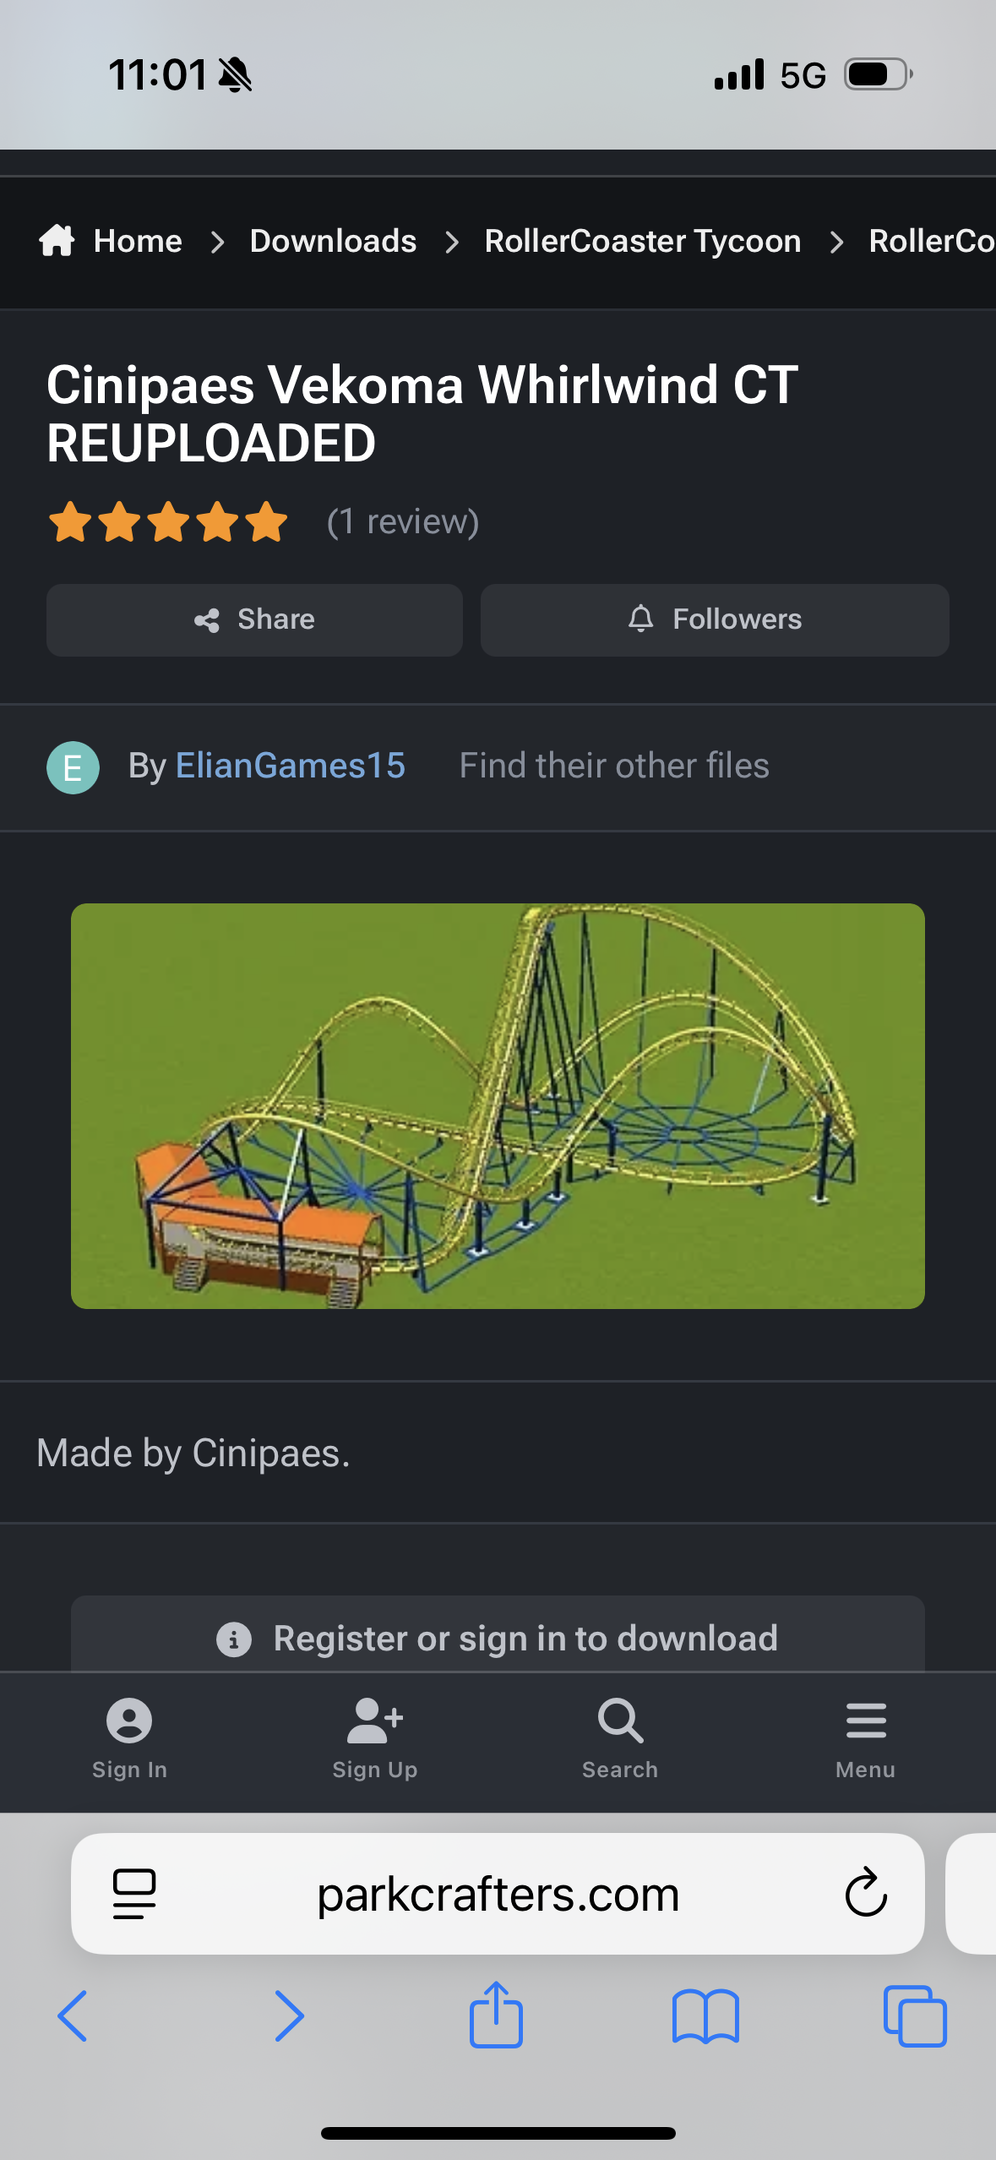The height and width of the screenshot is (2160, 996).
Task: Open the Search magnifier in bottom bar
Action: pos(620,1721)
